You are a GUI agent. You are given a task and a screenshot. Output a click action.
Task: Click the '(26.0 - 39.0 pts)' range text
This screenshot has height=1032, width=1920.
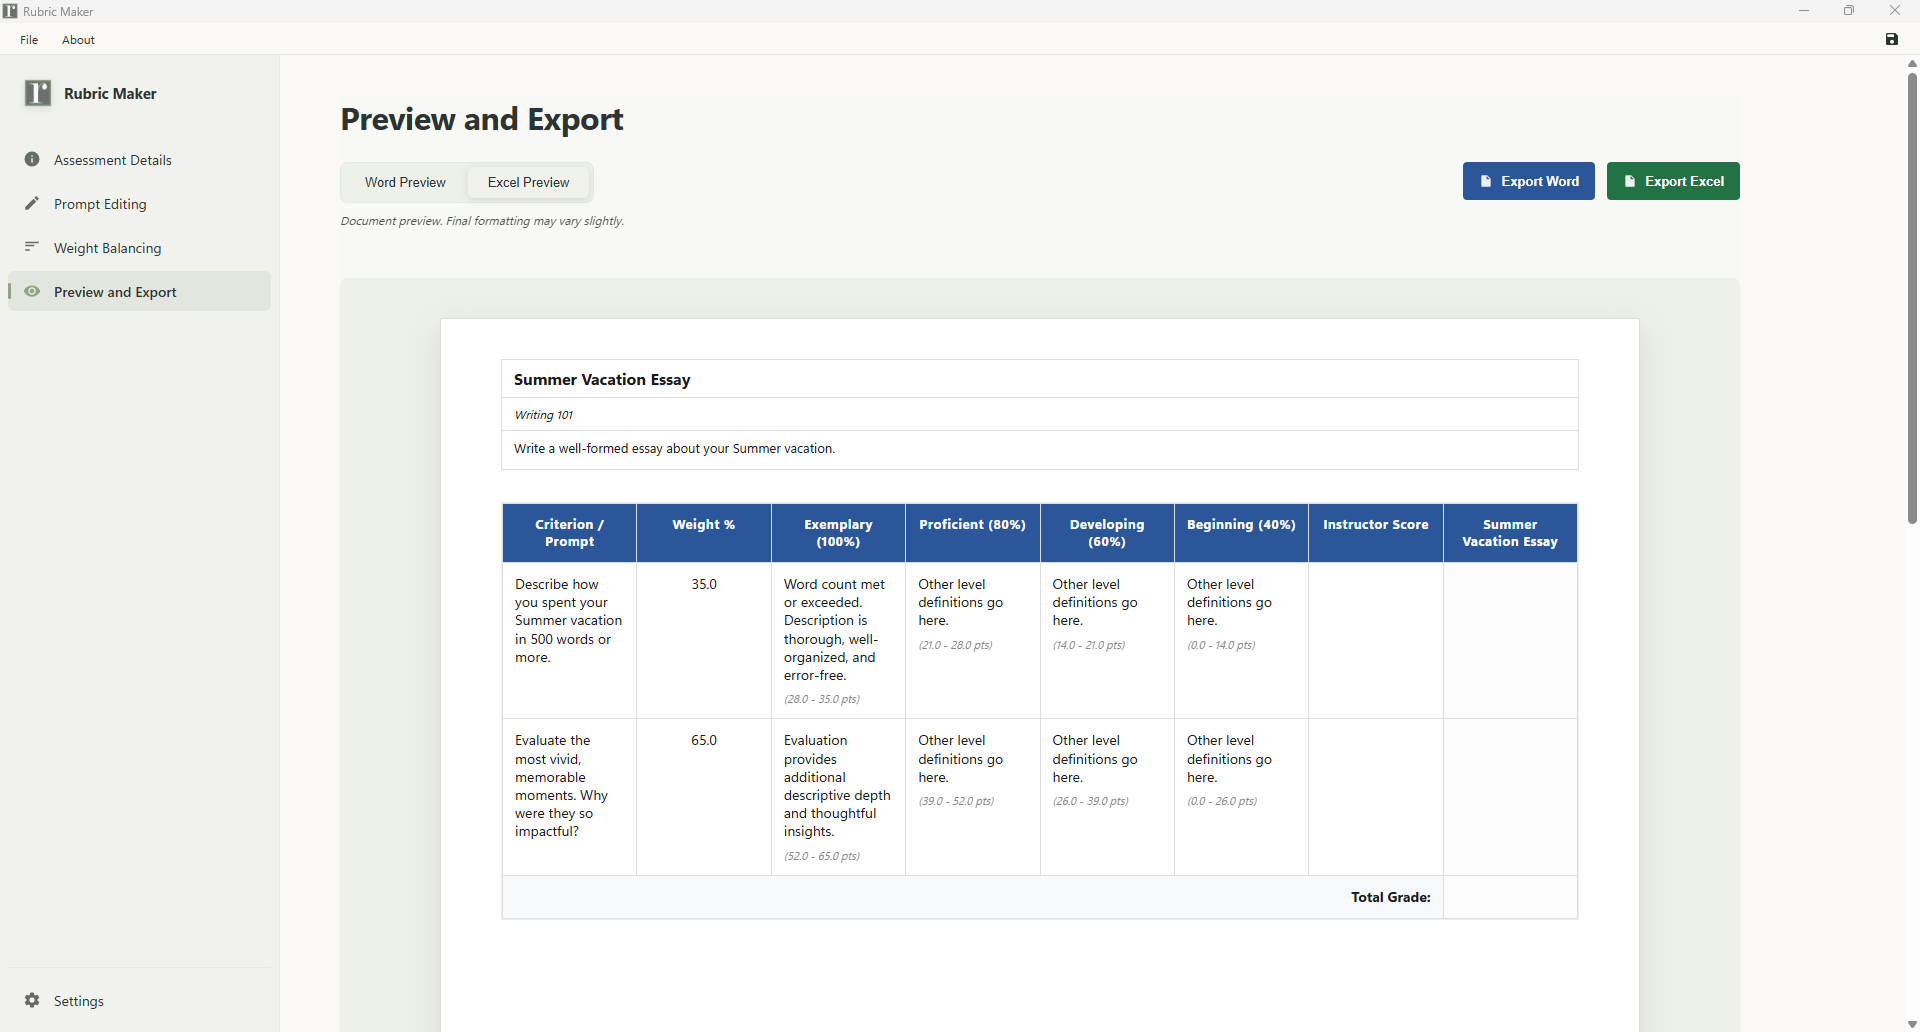pyautogui.click(x=1090, y=802)
